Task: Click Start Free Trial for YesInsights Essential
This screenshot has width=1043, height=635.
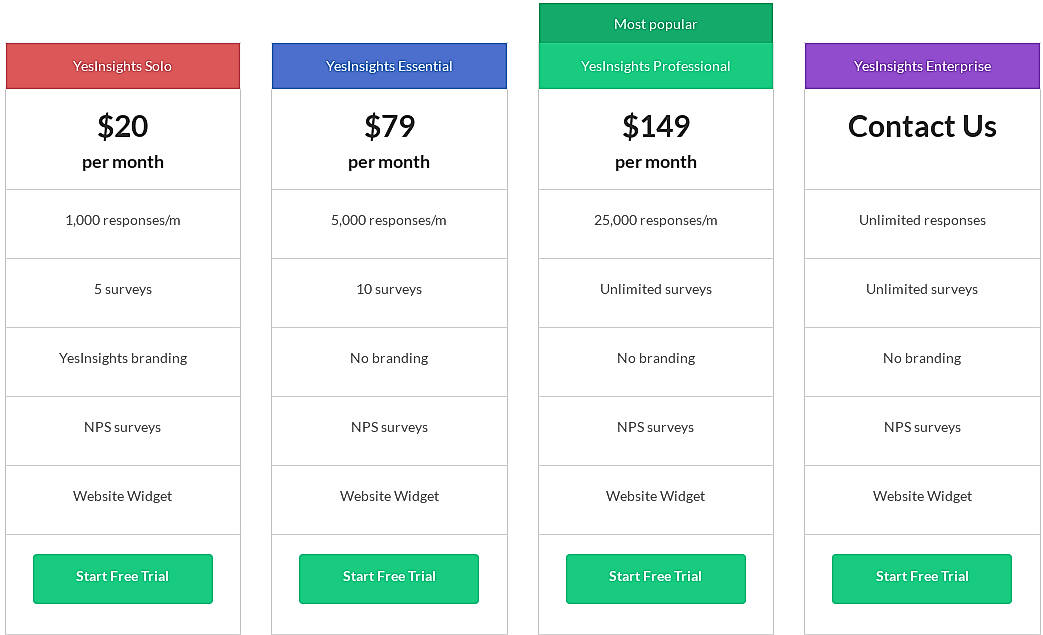Action: pyautogui.click(x=388, y=578)
